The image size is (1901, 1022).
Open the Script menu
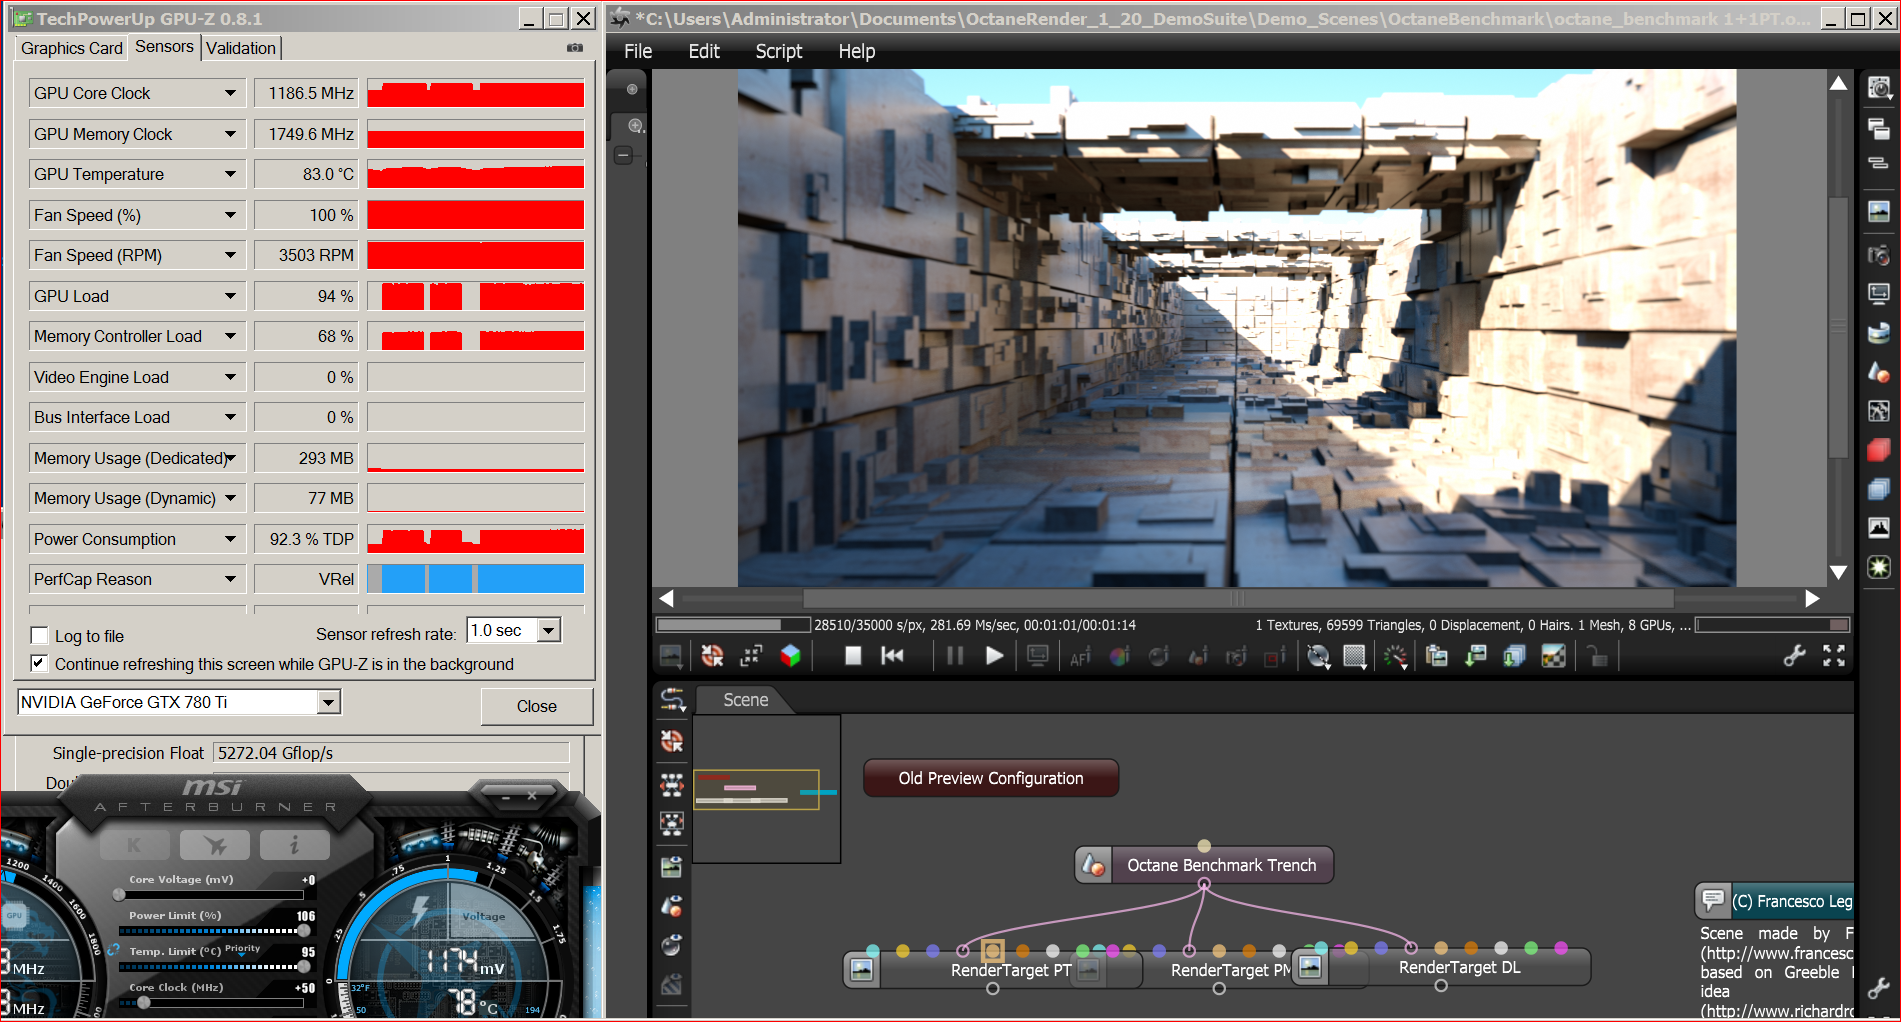(x=778, y=51)
